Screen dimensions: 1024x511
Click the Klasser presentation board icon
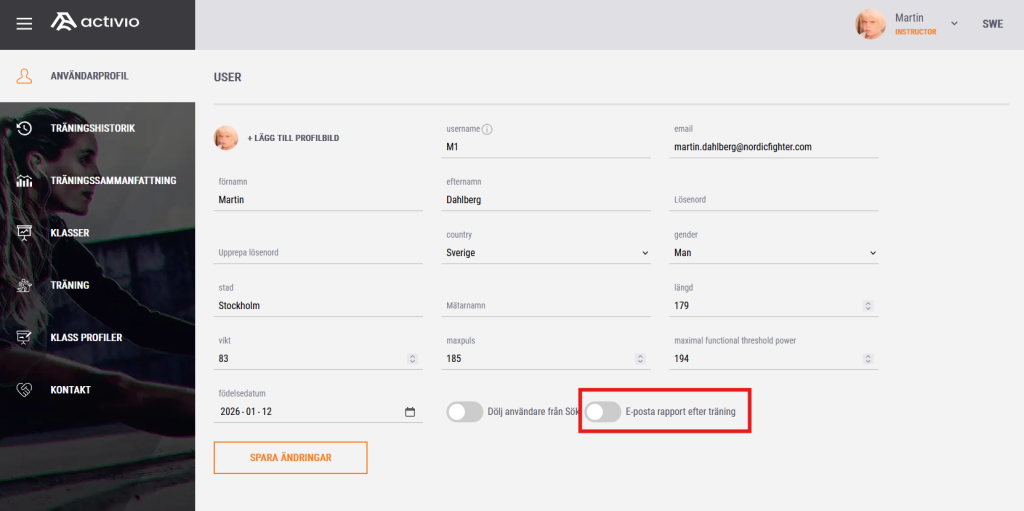point(25,233)
